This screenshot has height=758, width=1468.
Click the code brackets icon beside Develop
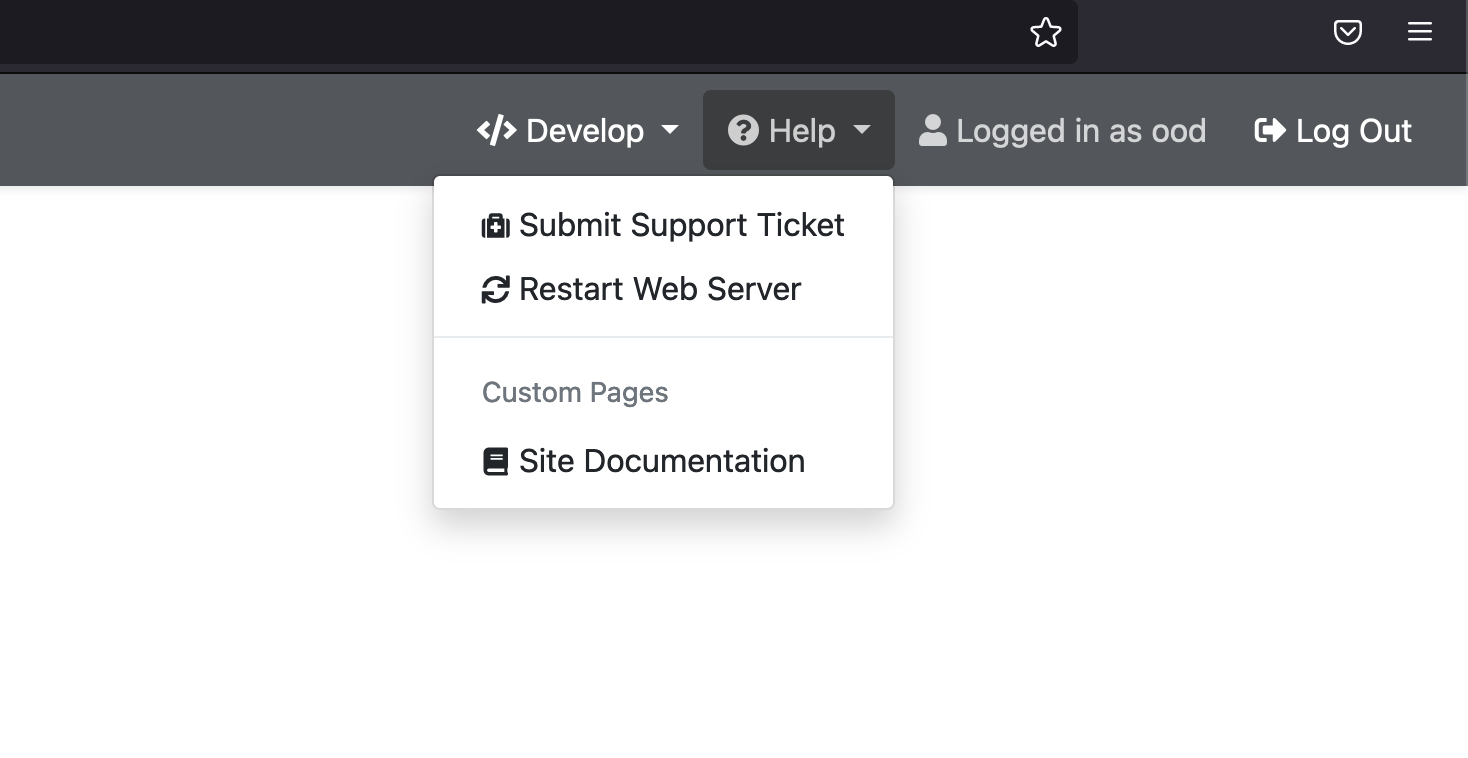click(x=496, y=131)
